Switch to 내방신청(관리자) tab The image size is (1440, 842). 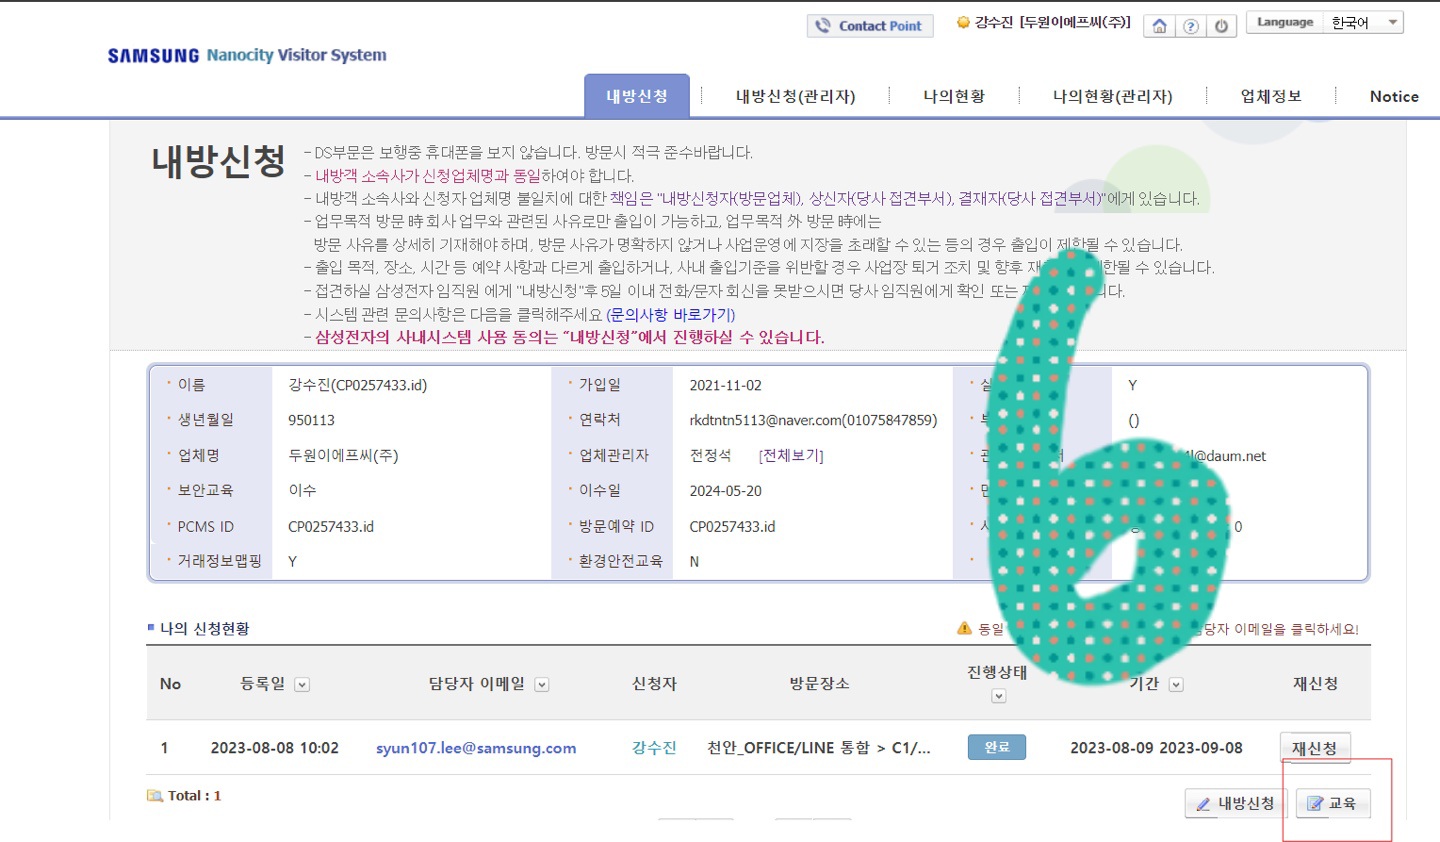tap(795, 96)
